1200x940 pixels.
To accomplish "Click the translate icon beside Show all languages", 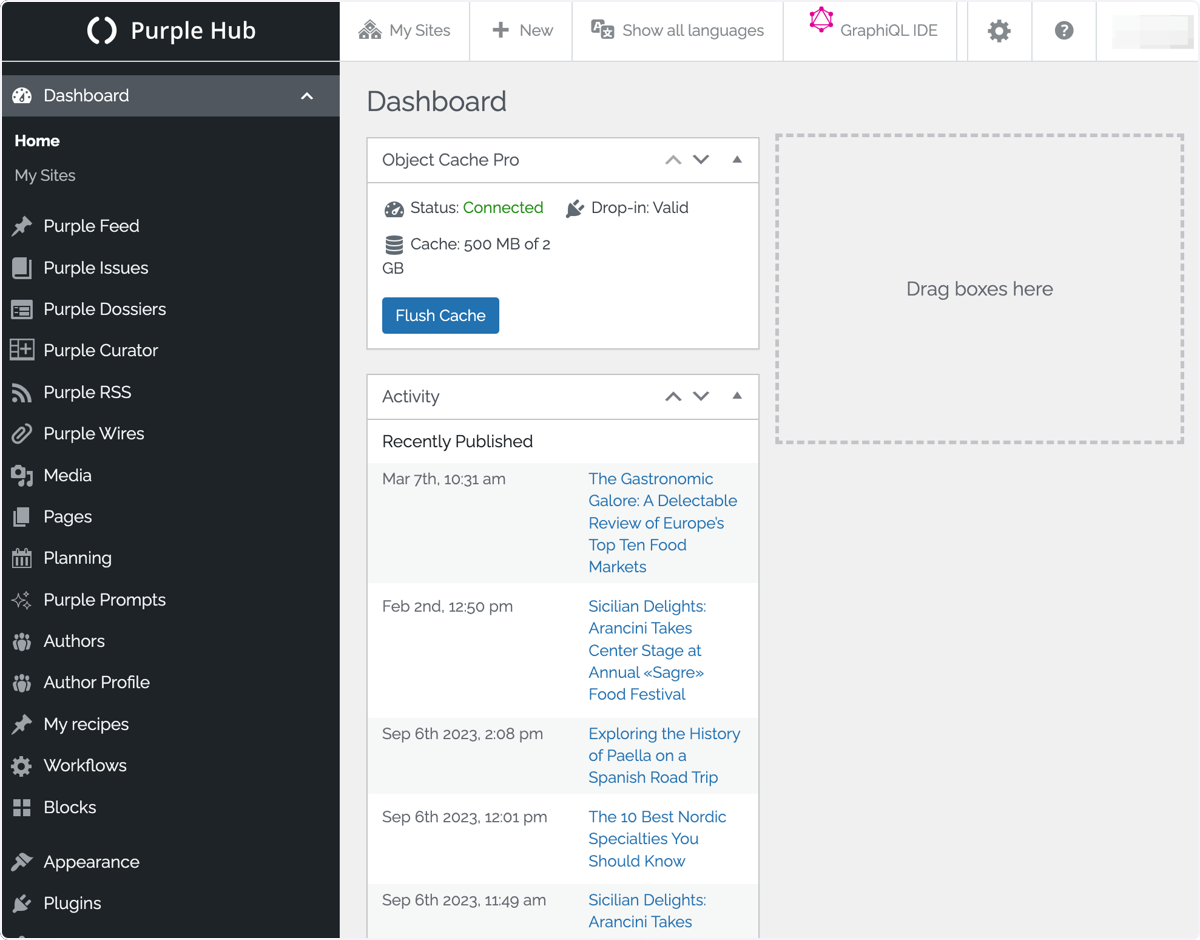I will pyautogui.click(x=602, y=29).
